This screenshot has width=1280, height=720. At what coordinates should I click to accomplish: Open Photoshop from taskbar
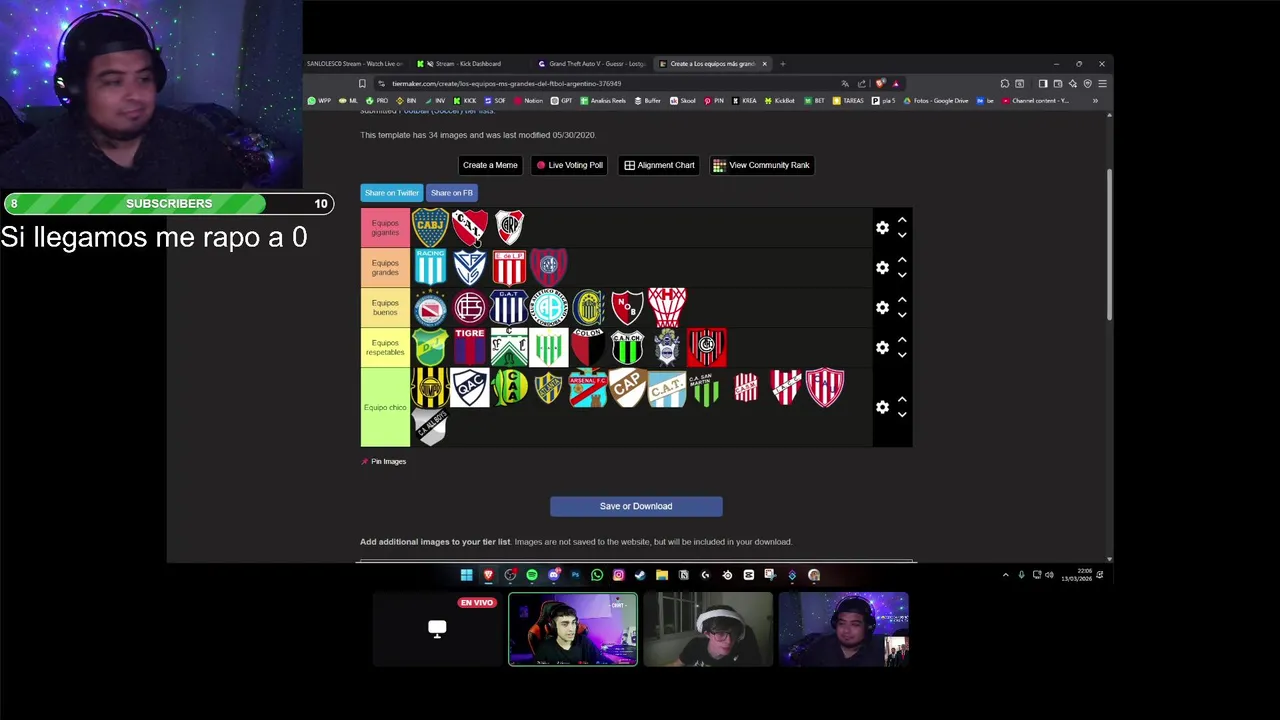(x=575, y=575)
